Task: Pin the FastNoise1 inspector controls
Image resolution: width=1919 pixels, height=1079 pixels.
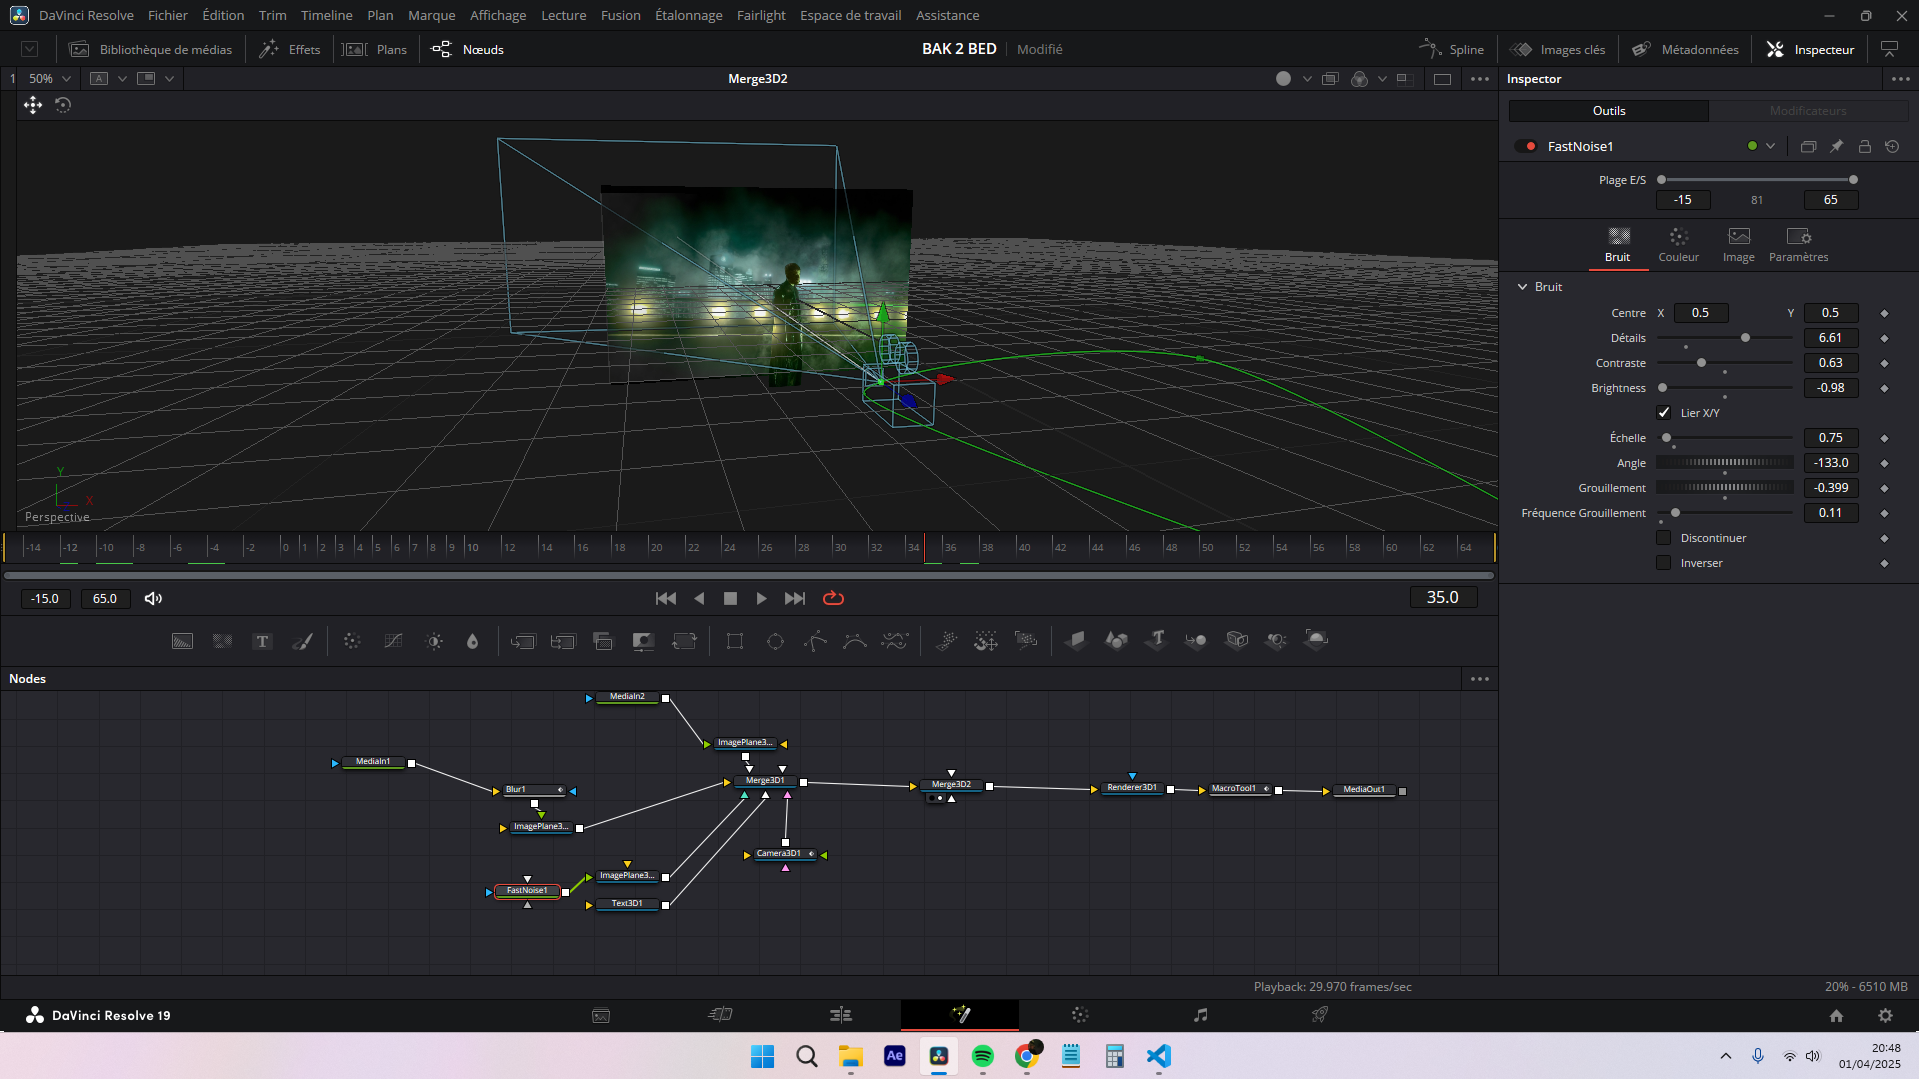Action: (x=1836, y=146)
